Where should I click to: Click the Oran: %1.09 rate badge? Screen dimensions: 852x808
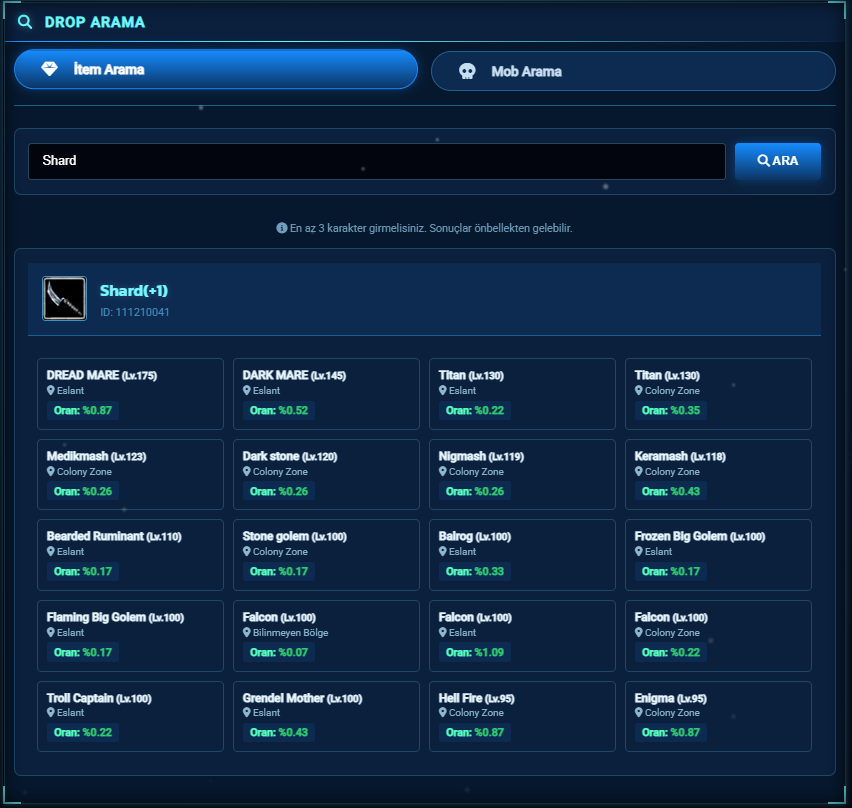coord(475,652)
